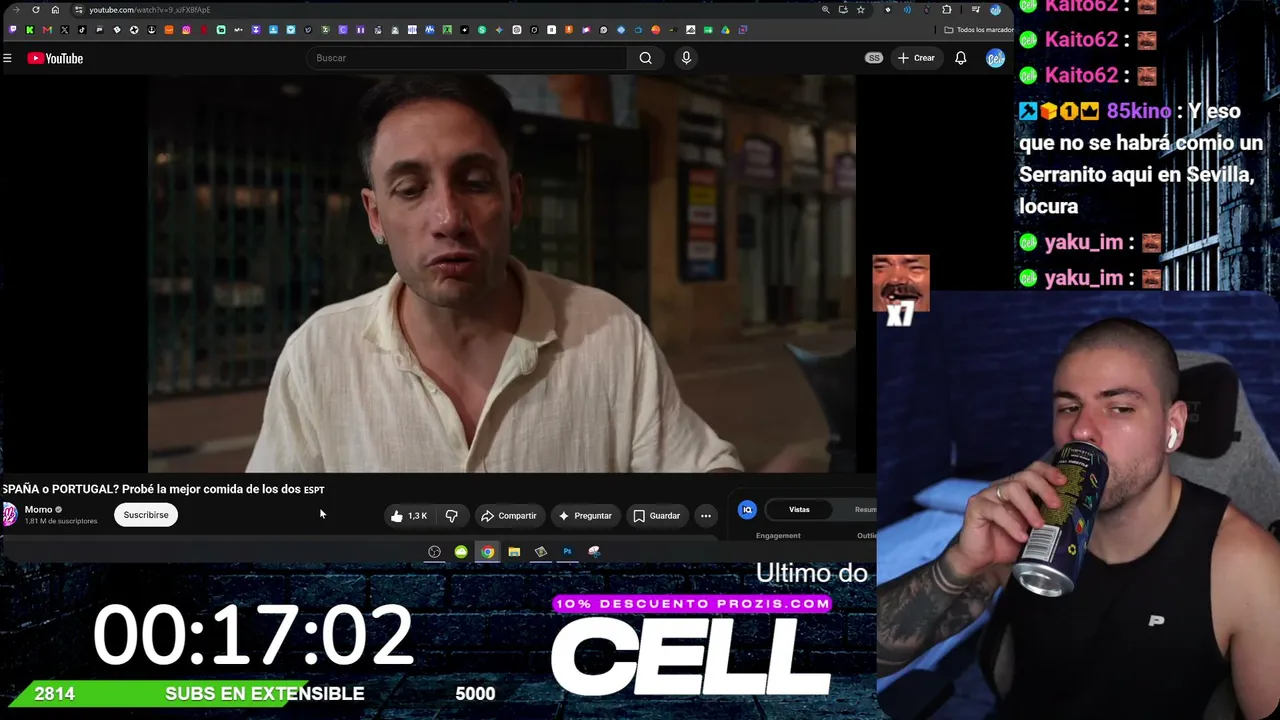The width and height of the screenshot is (1280, 720).
Task: Open the X bookmark in bookmarks bar
Action: pyautogui.click(x=64, y=30)
